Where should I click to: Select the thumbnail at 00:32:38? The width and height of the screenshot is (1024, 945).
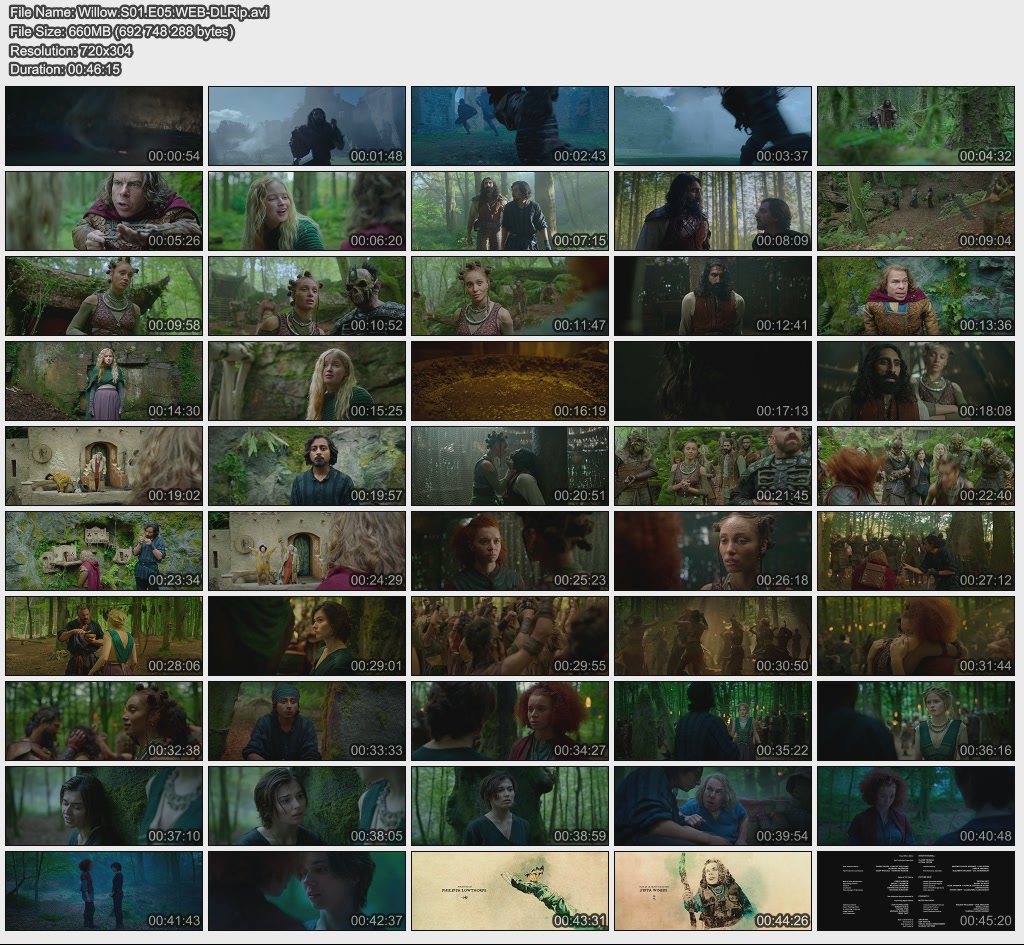coord(104,721)
